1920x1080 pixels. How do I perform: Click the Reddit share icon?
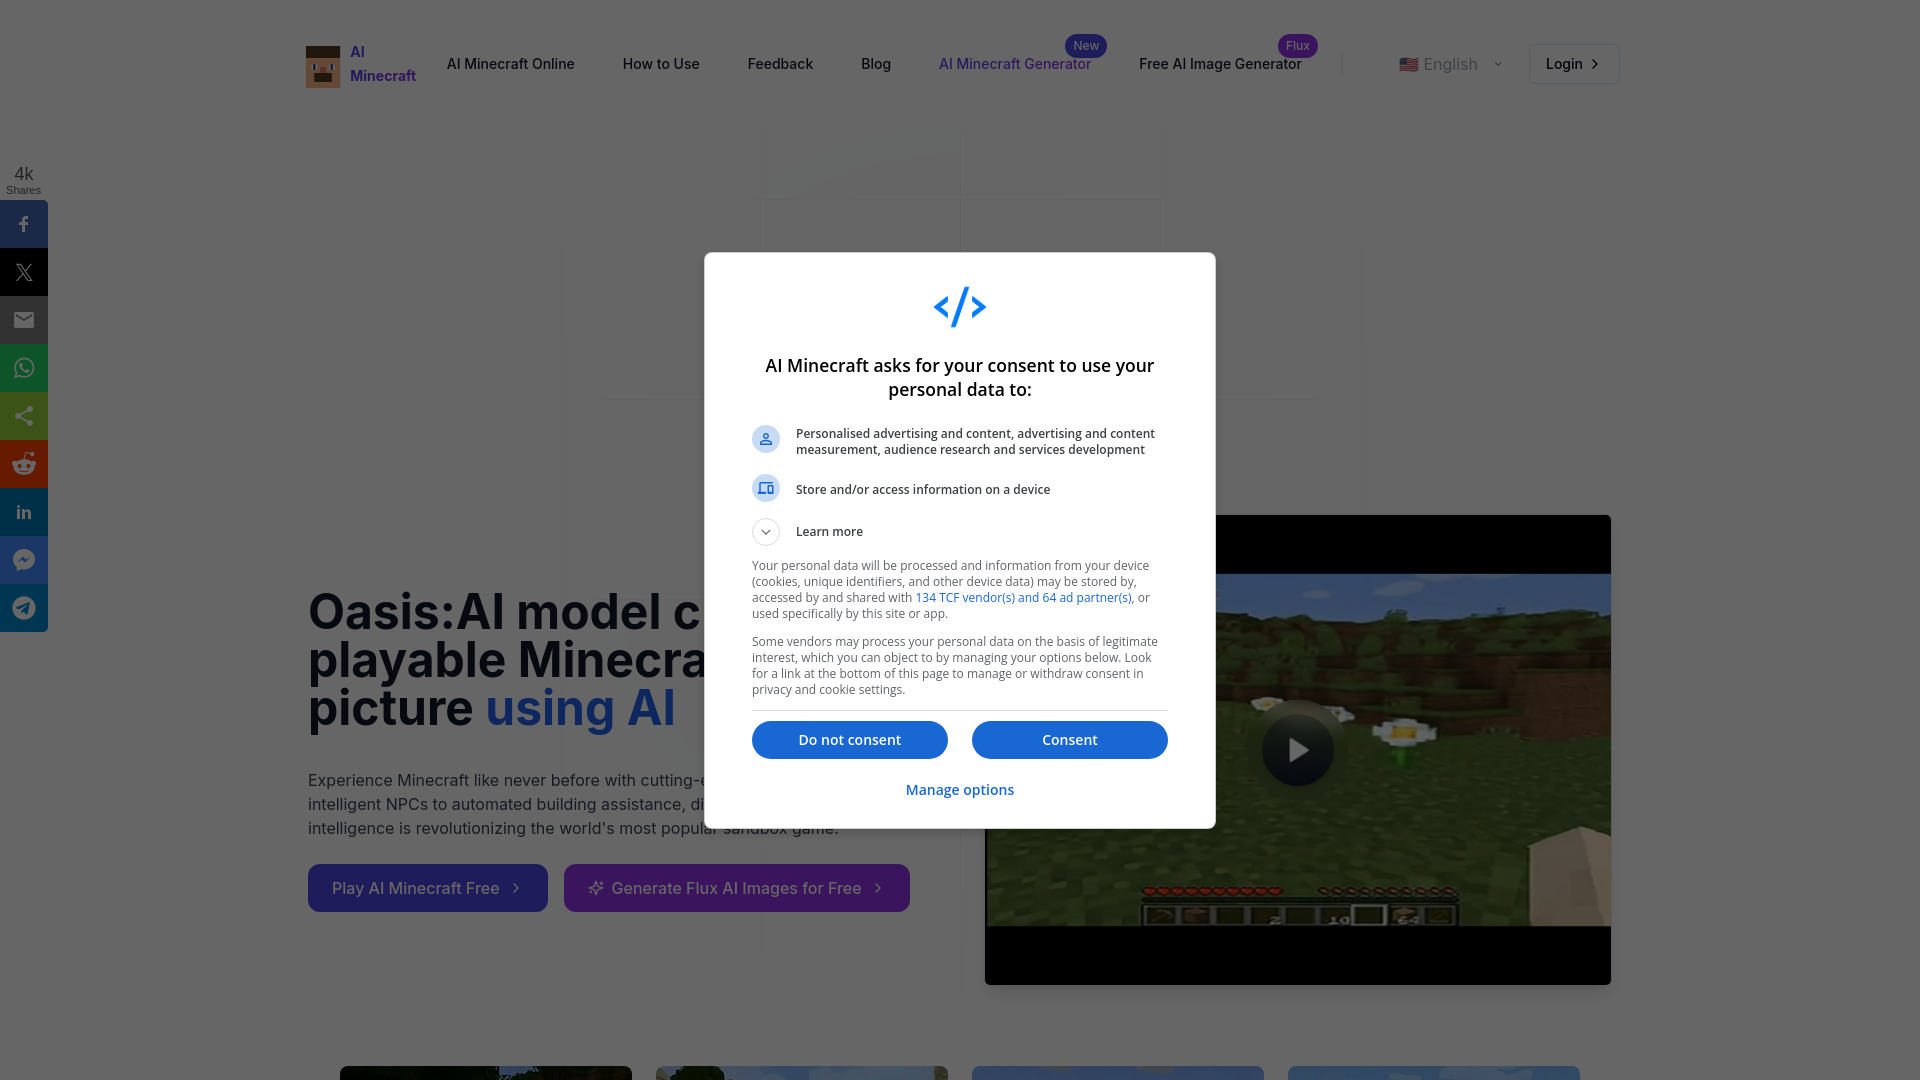(24, 464)
